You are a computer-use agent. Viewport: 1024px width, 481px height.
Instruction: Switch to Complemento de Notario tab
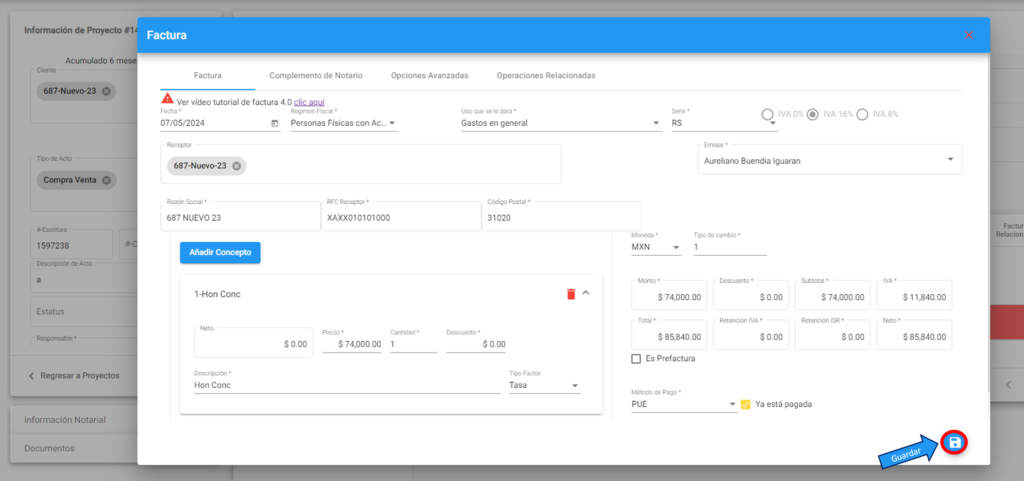pos(316,76)
